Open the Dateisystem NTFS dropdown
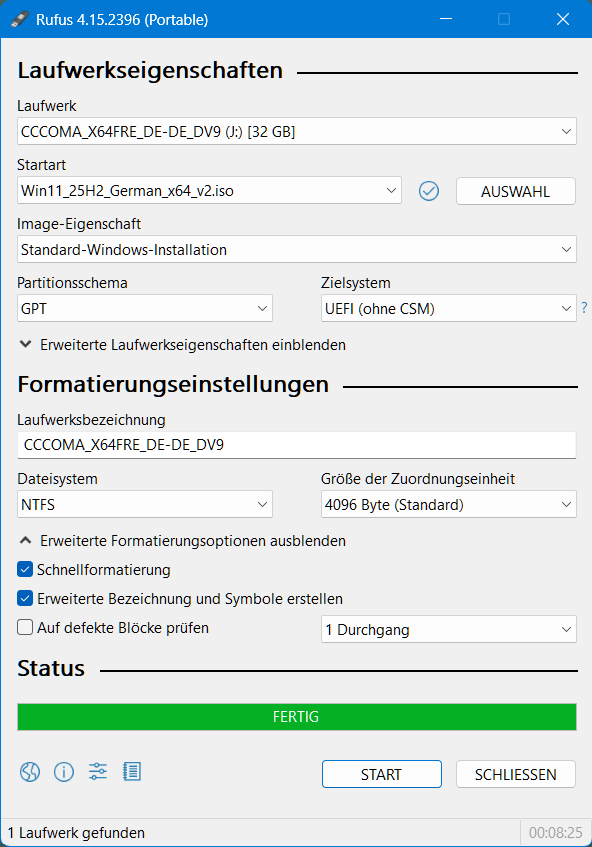 tap(145, 505)
